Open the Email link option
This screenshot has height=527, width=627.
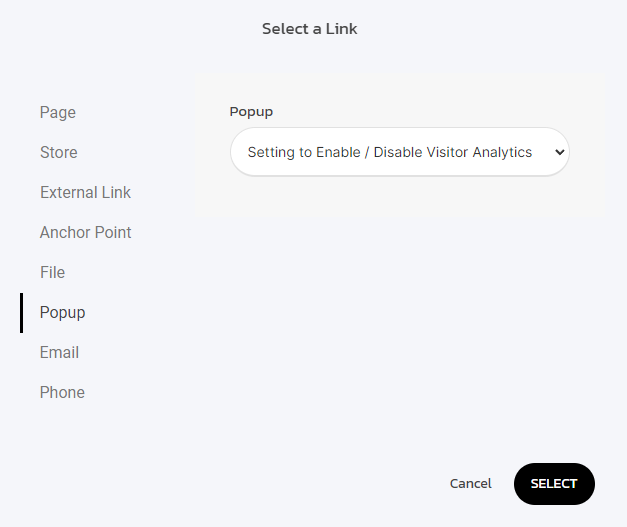pyautogui.click(x=59, y=352)
